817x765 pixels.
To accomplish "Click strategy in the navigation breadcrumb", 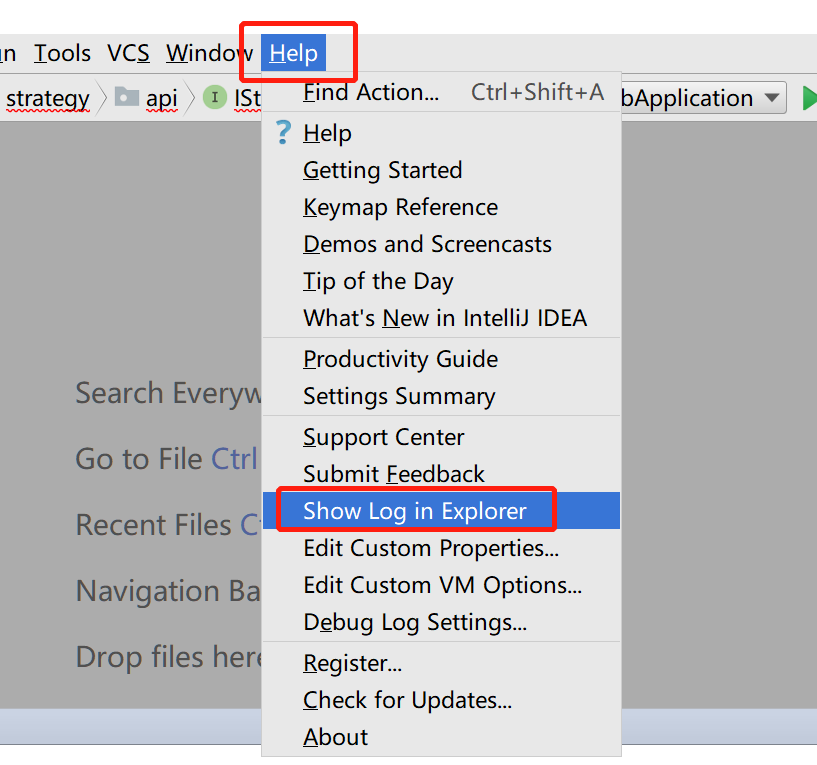I will click(47, 98).
